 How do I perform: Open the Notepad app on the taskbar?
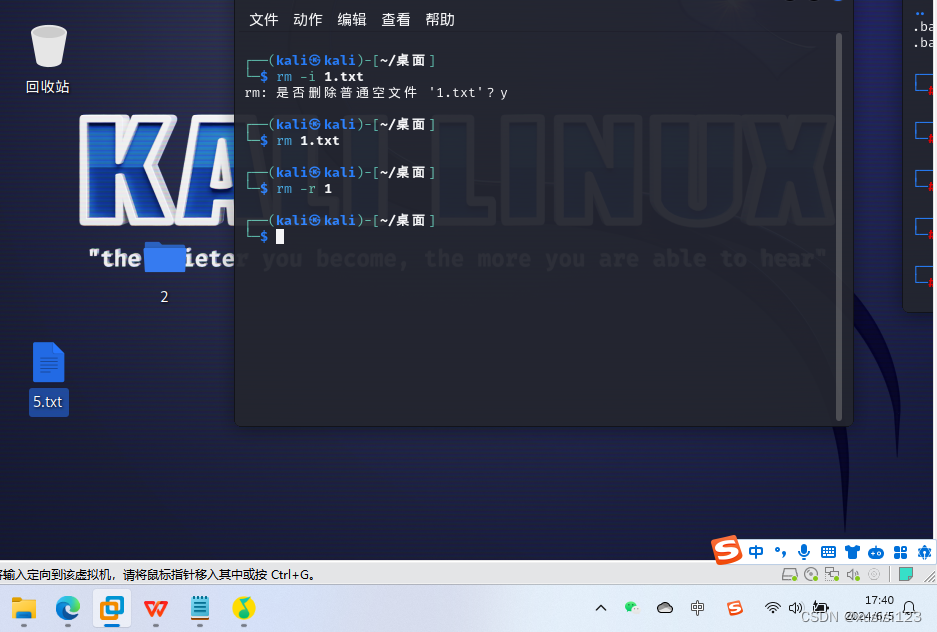[200, 608]
